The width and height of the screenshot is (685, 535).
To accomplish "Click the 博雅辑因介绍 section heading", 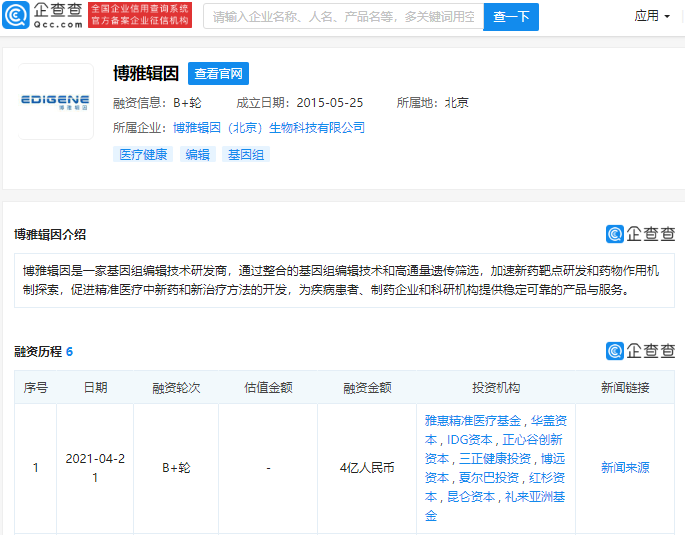I will coord(50,235).
